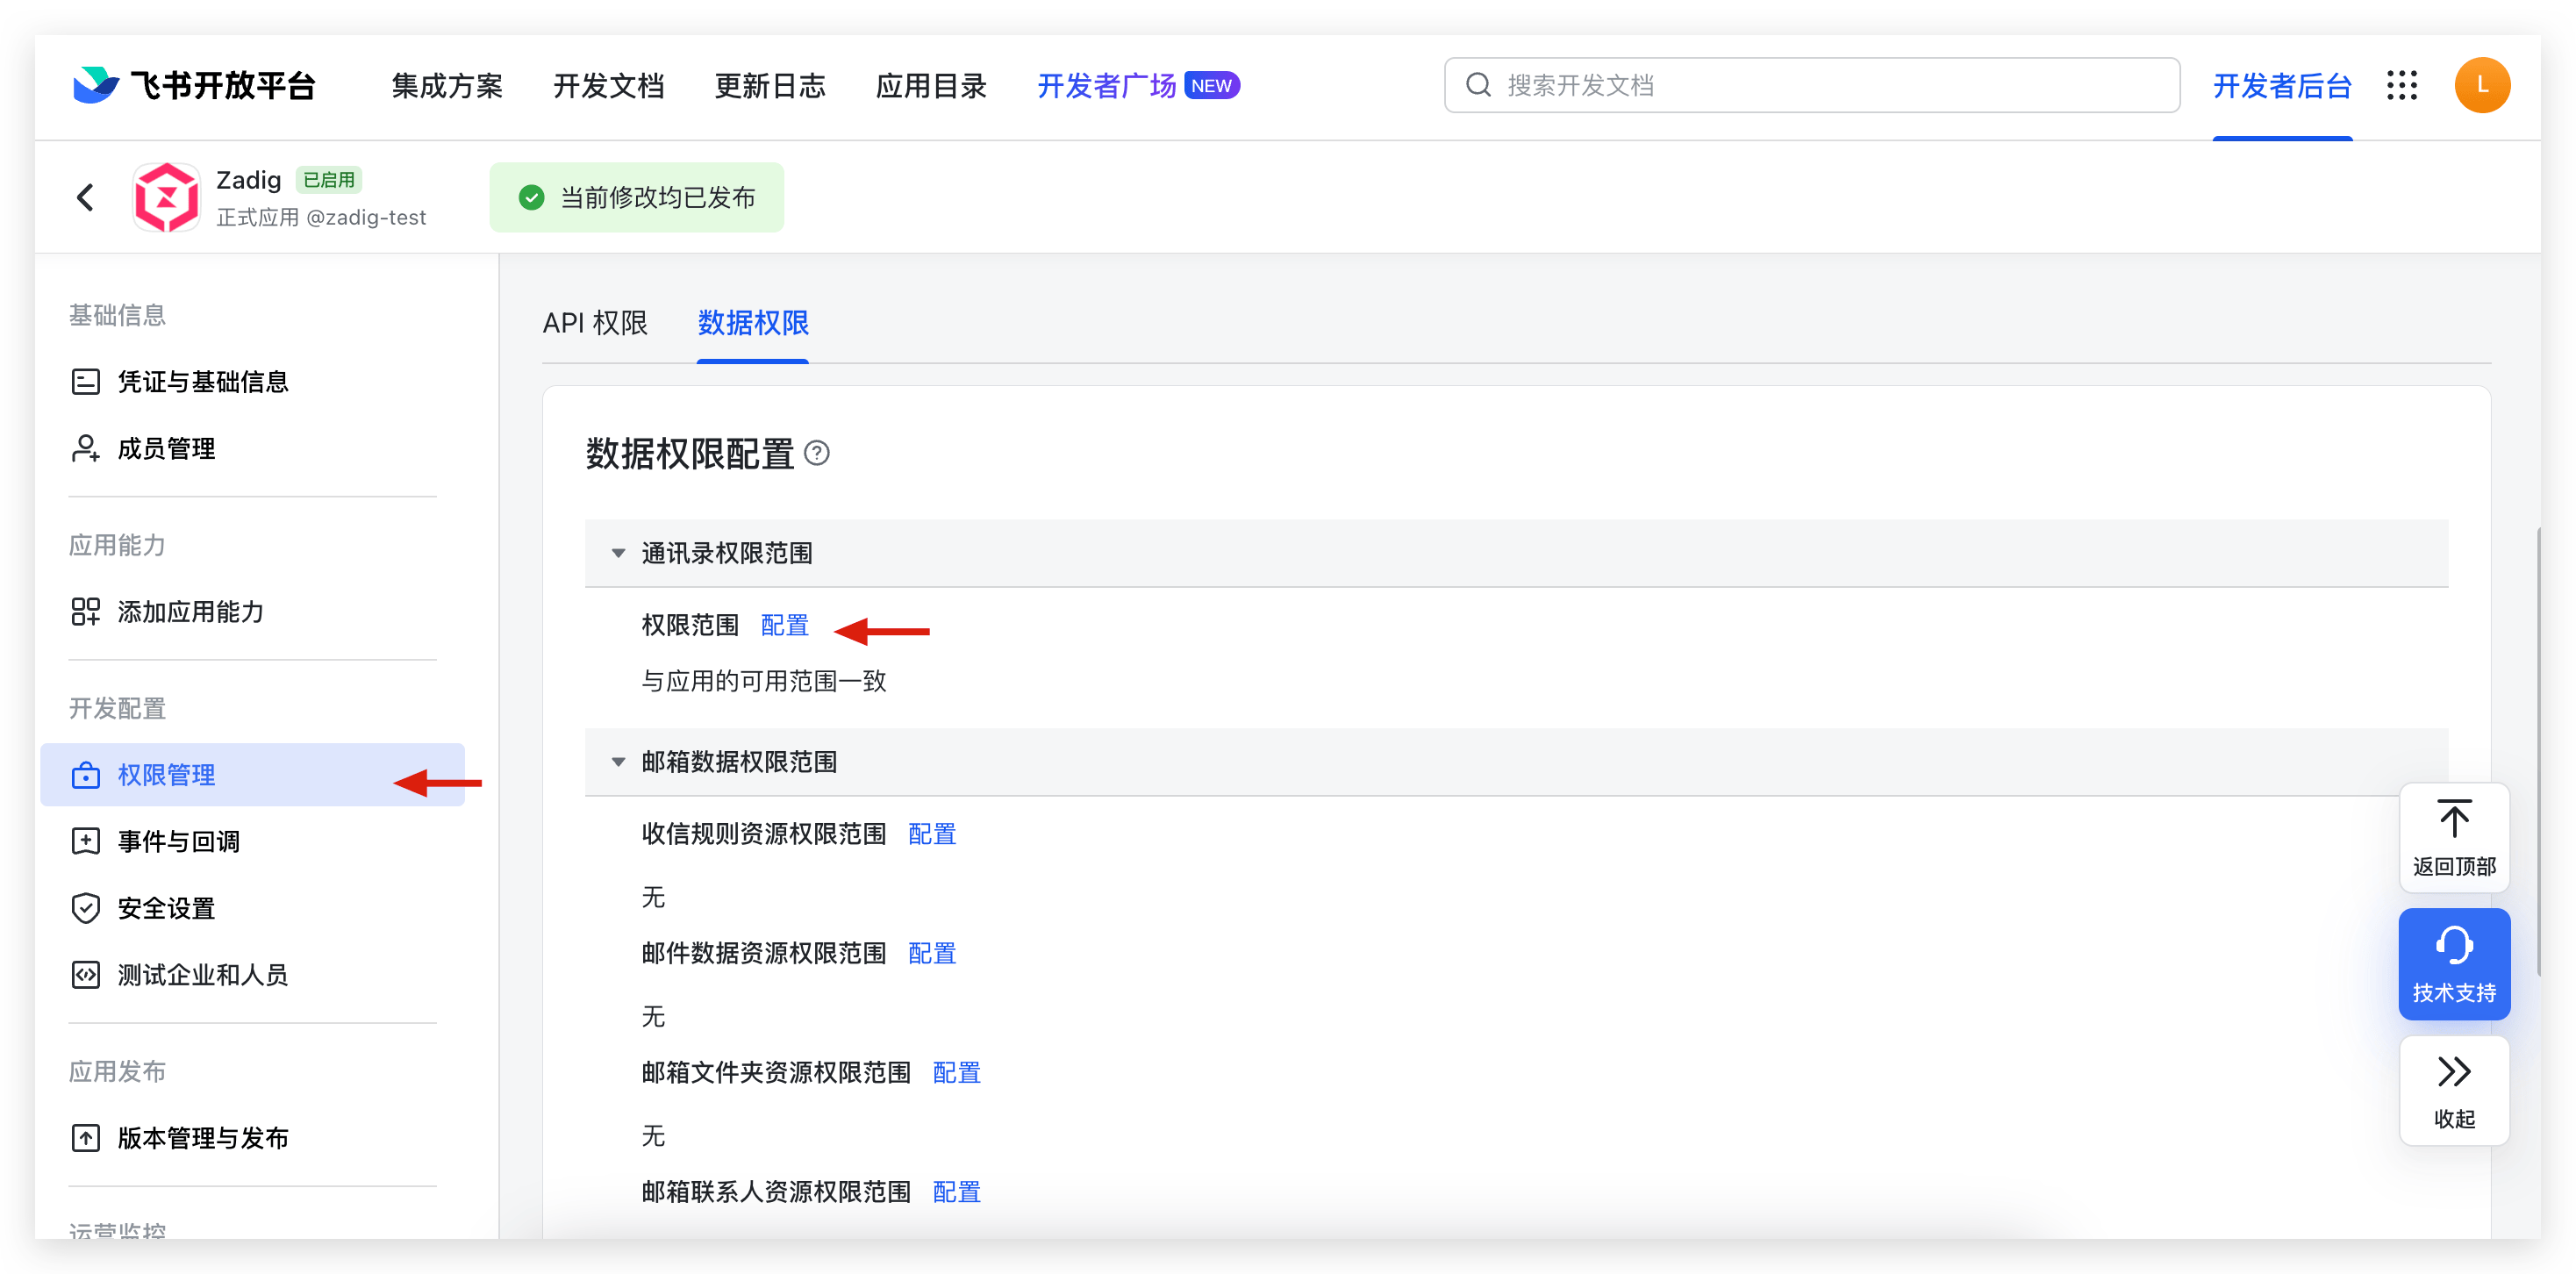Viewport: 2576px width, 1274px height.
Task: Click 配置 for 邮箱文件夹资源权限范围
Action: [x=956, y=1073]
